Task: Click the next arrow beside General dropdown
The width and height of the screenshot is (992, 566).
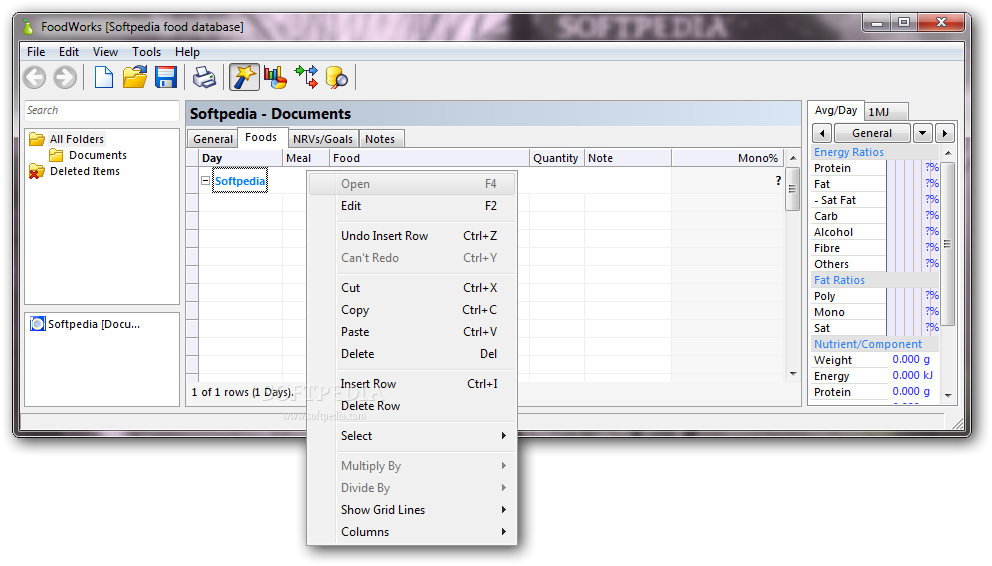Action: pos(945,133)
